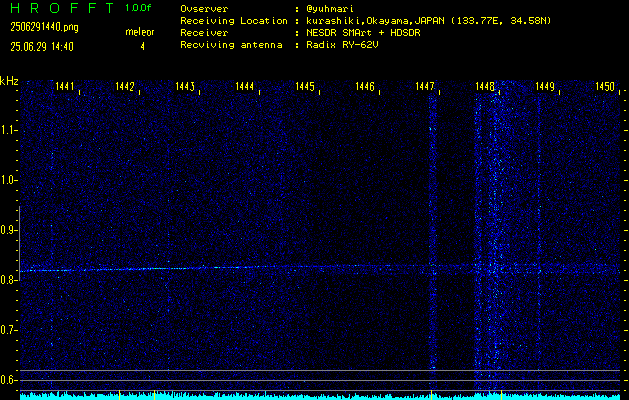Click the 1444 time axis label
This screenshot has width=629, height=400.
tap(244, 86)
